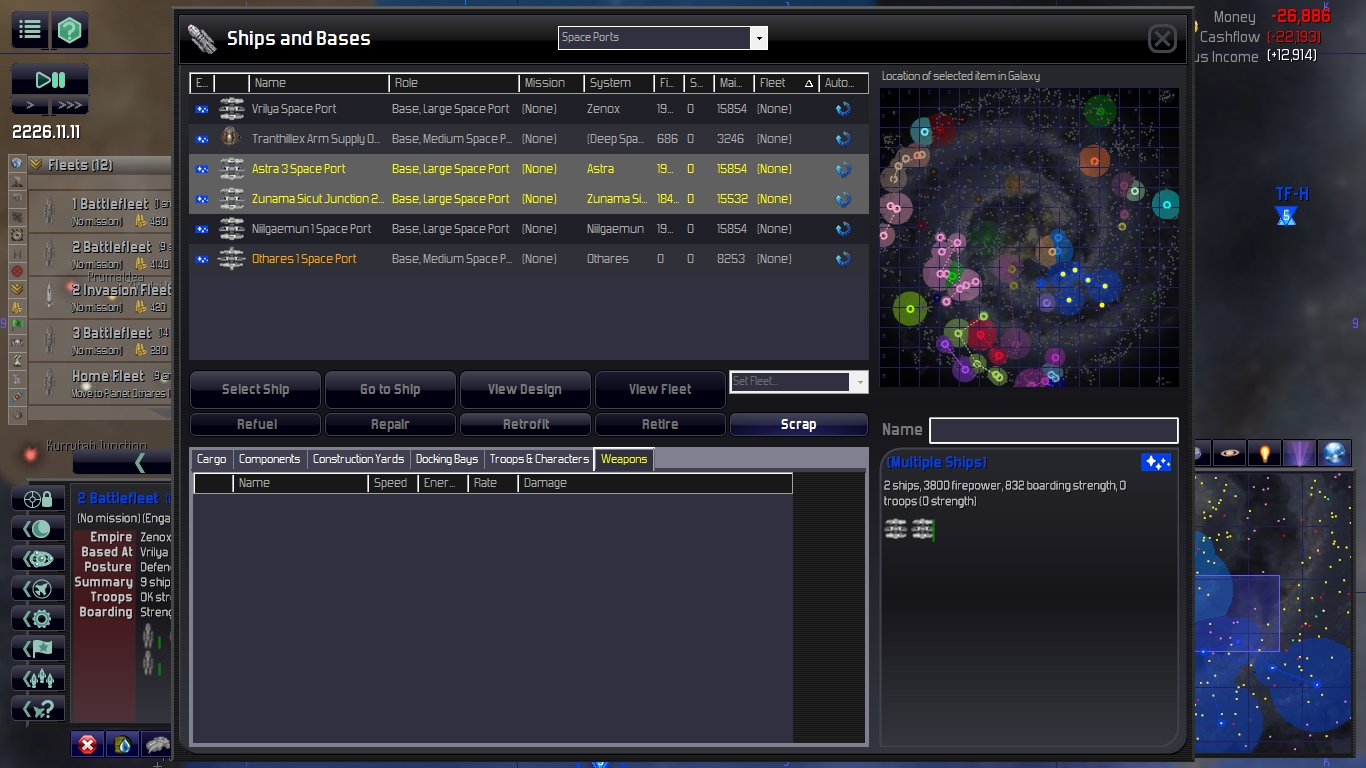Open the gear construction panel button

pyautogui.click(x=38, y=619)
